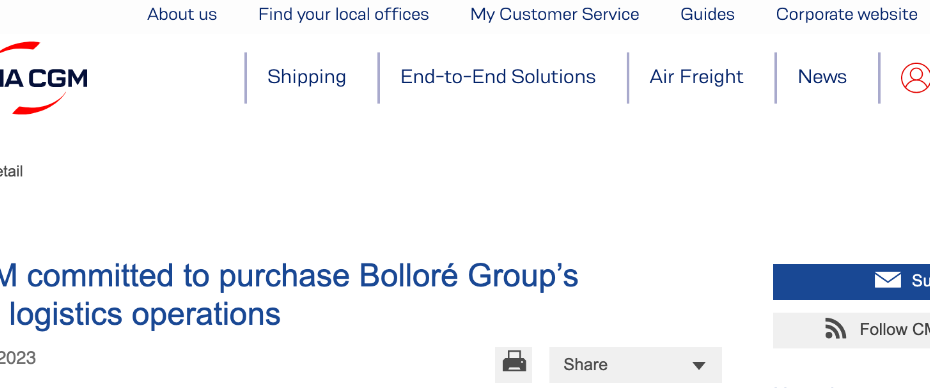Click the blue Subscribe button

(851, 282)
